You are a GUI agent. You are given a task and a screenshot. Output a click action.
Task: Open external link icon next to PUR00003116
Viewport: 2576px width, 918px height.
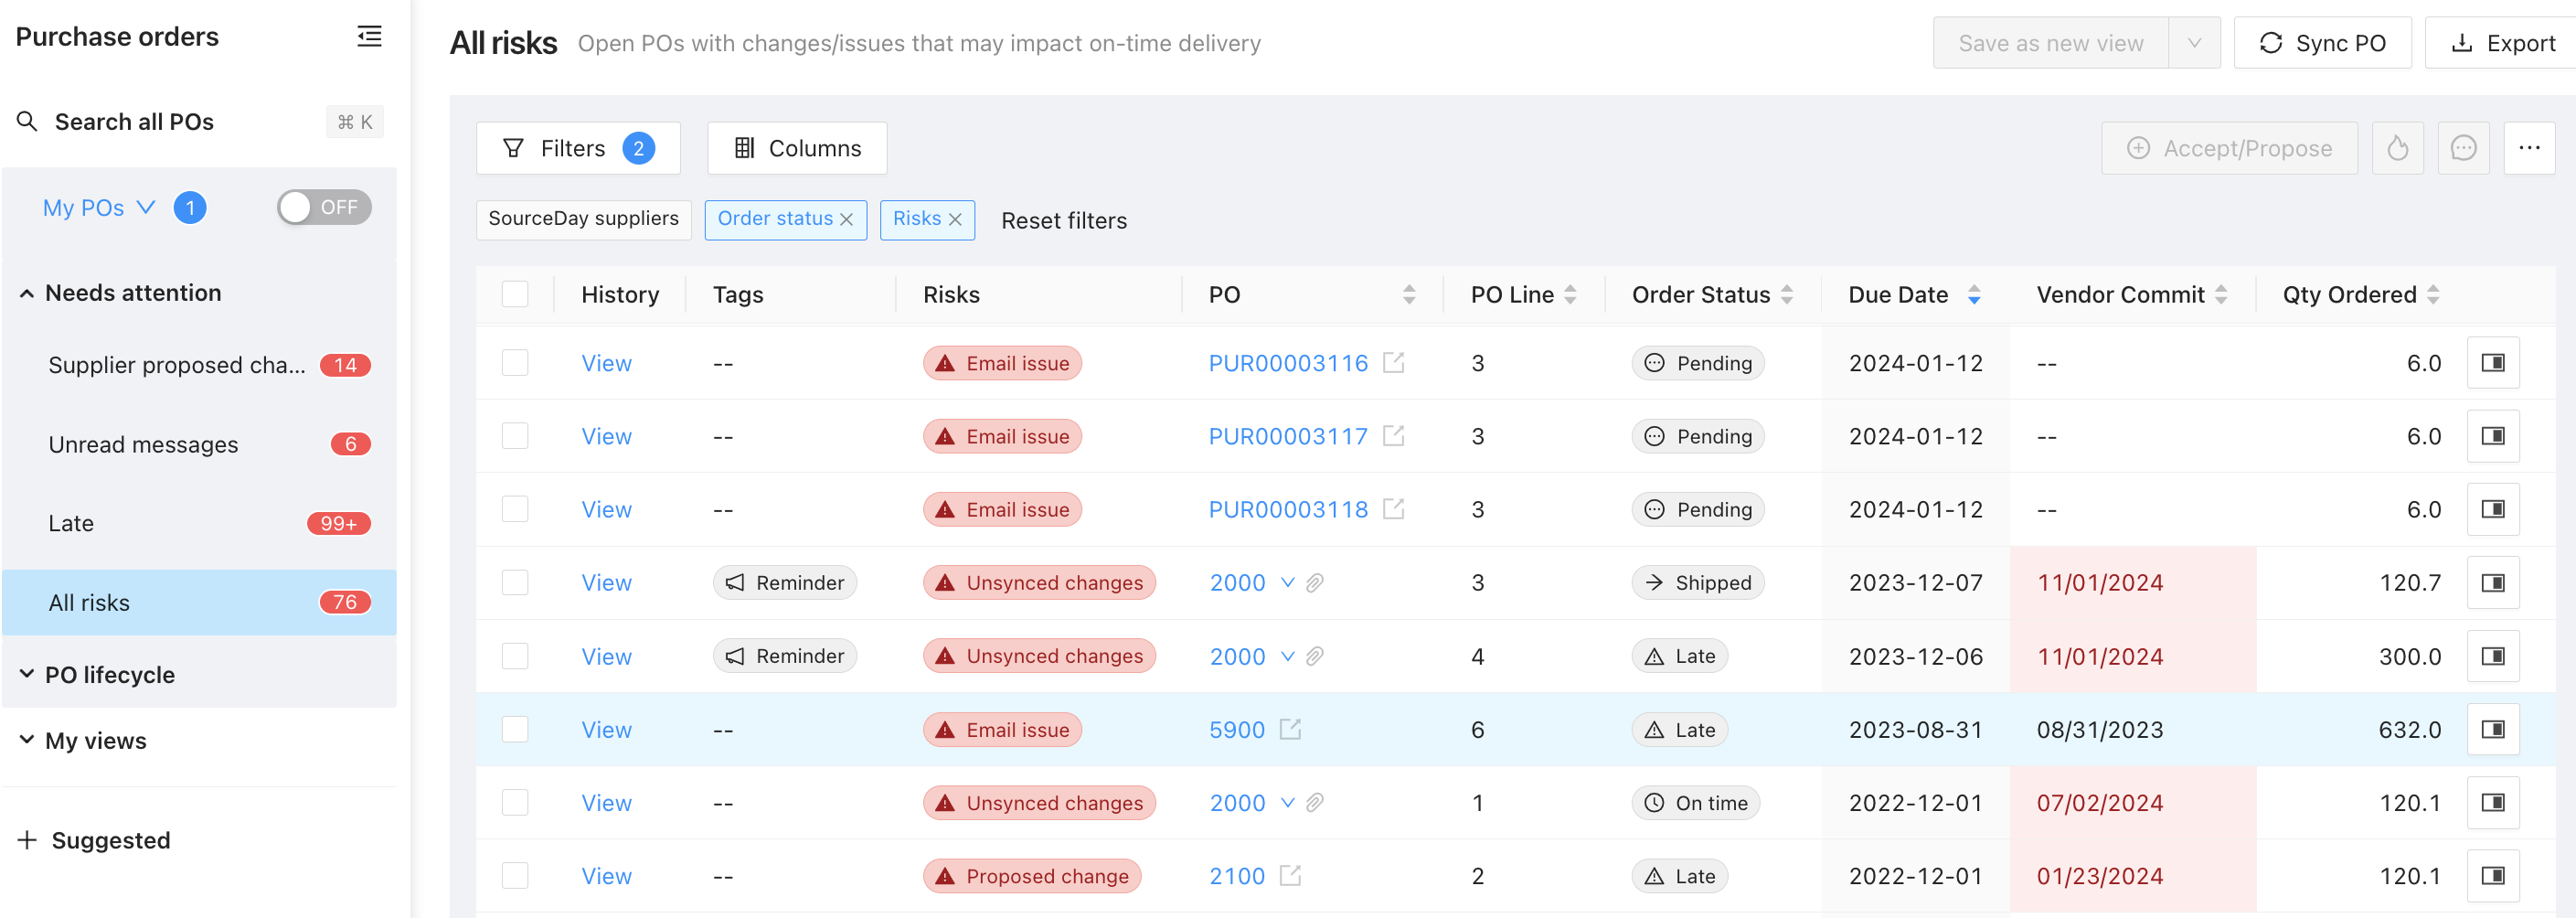pos(1393,362)
